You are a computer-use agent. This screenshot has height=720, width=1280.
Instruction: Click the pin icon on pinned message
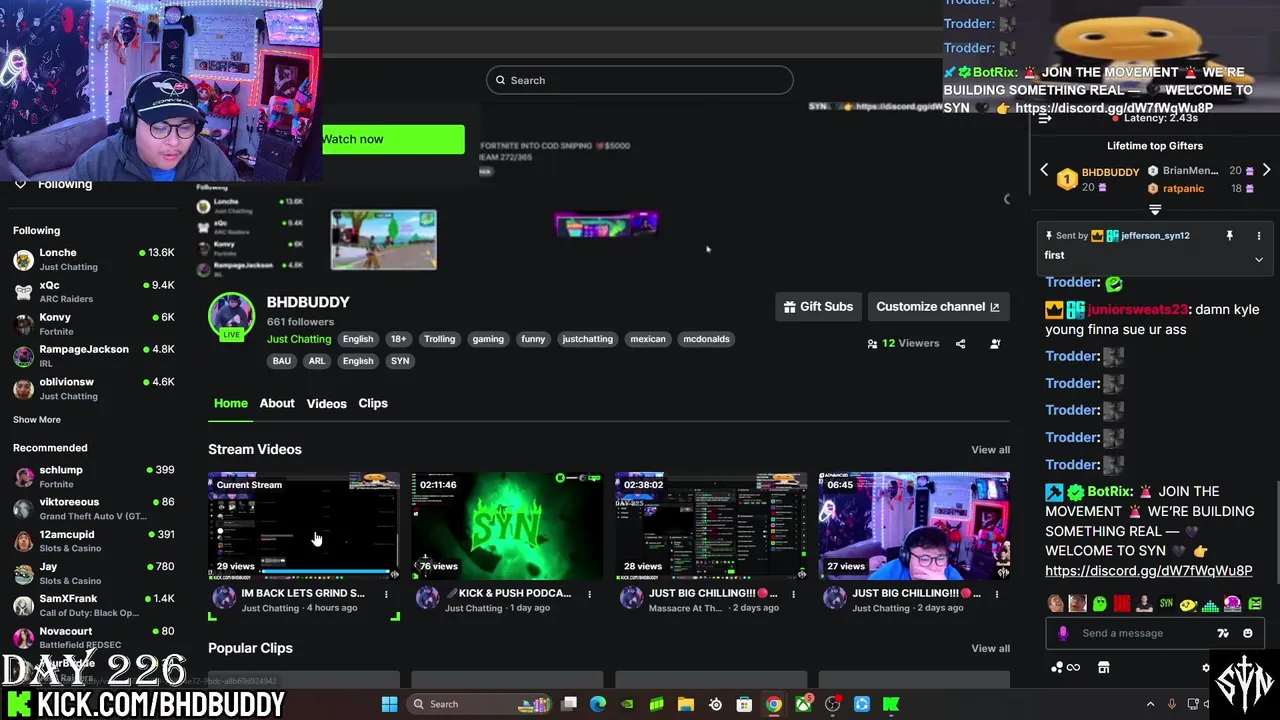(x=1229, y=236)
